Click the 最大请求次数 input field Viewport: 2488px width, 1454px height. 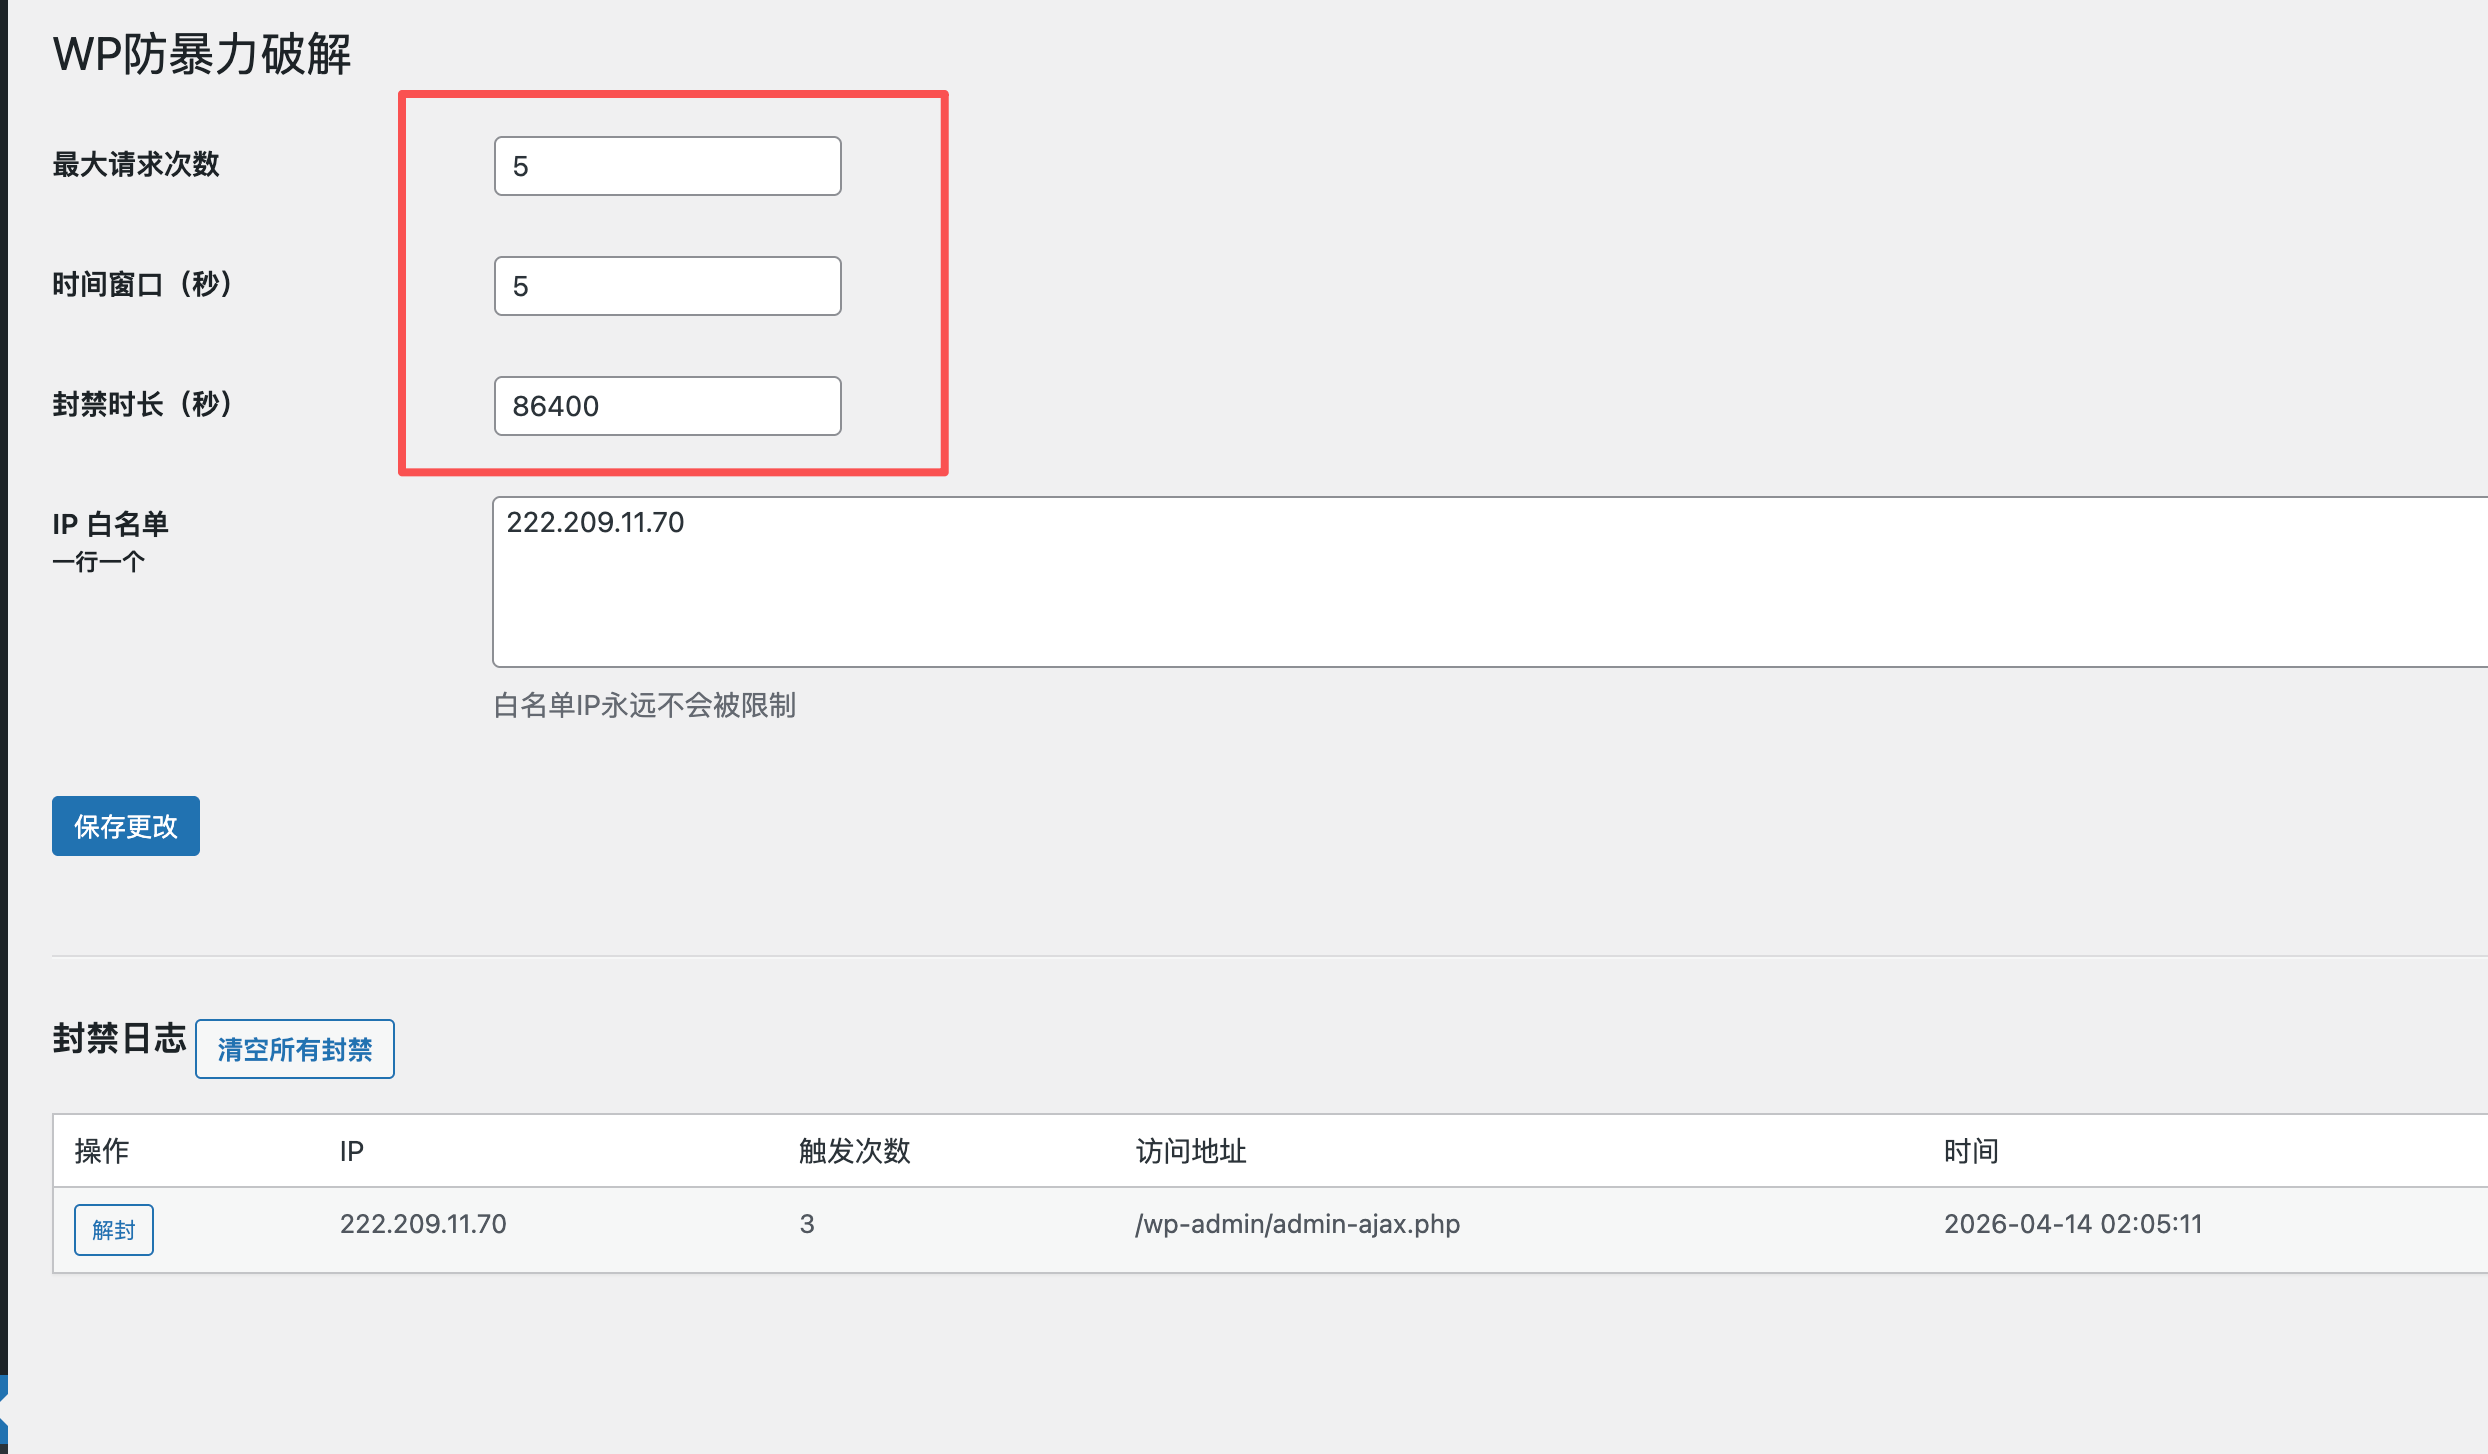(x=667, y=166)
